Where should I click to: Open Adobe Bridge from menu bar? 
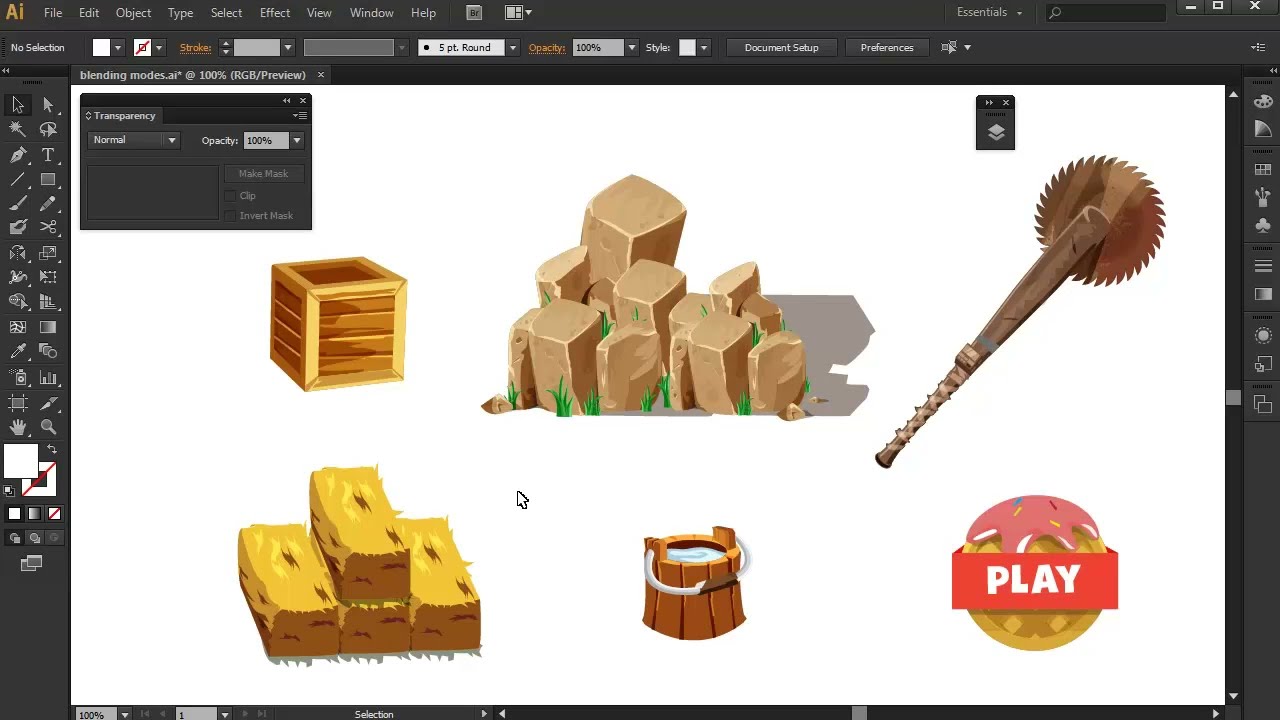click(x=474, y=13)
